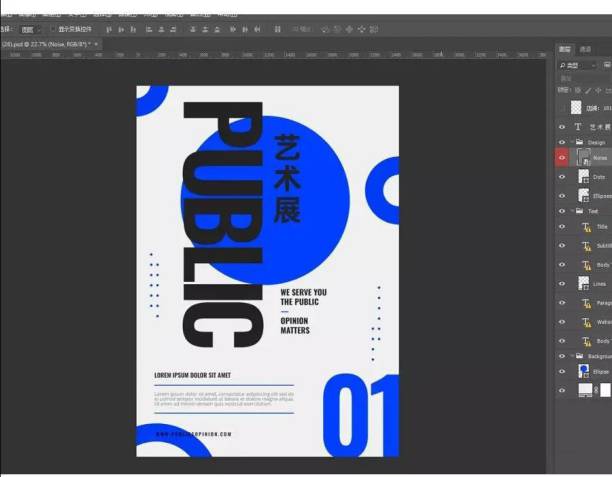This screenshot has width=612, height=477.
Task: Toggle the show transform controls checkbox
Action: 52,29
